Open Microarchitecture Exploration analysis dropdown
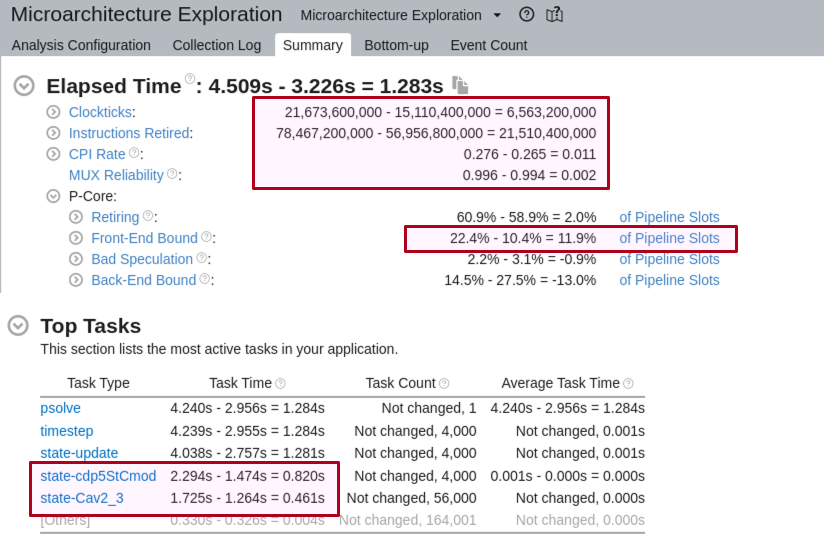The image size is (824, 542). 498,16
